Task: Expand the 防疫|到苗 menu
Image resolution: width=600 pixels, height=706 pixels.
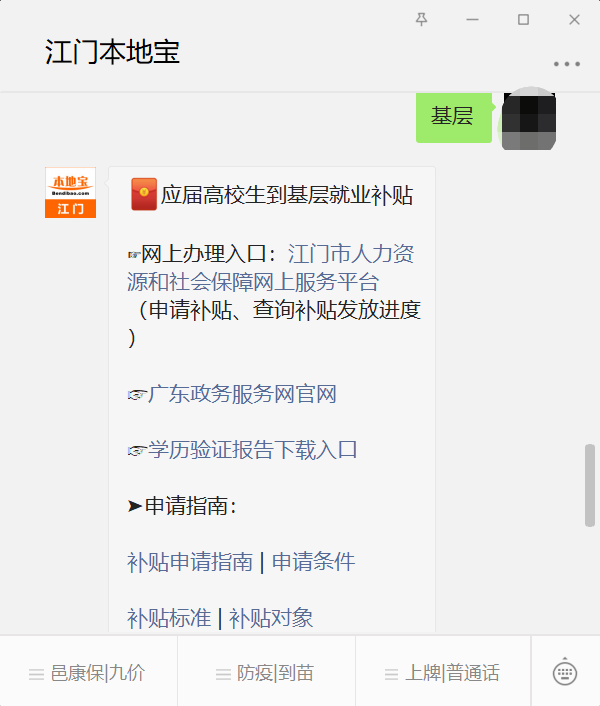Action: (266, 673)
